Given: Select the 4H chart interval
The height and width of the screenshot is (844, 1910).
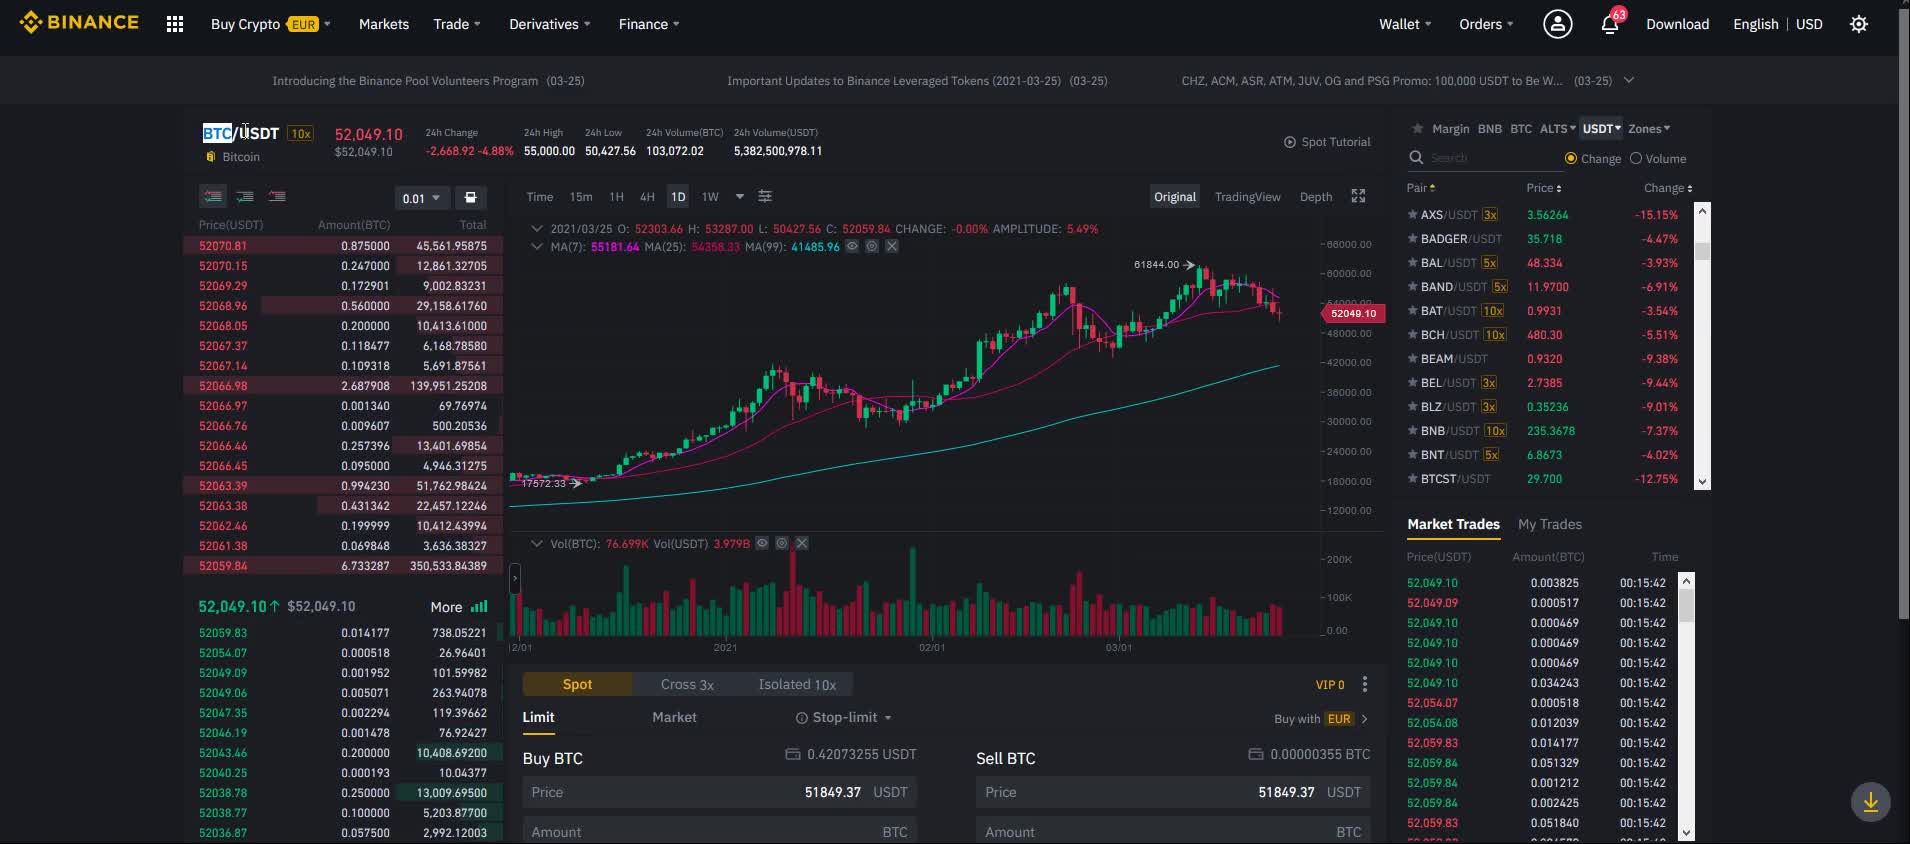Looking at the screenshot, I should pos(647,196).
